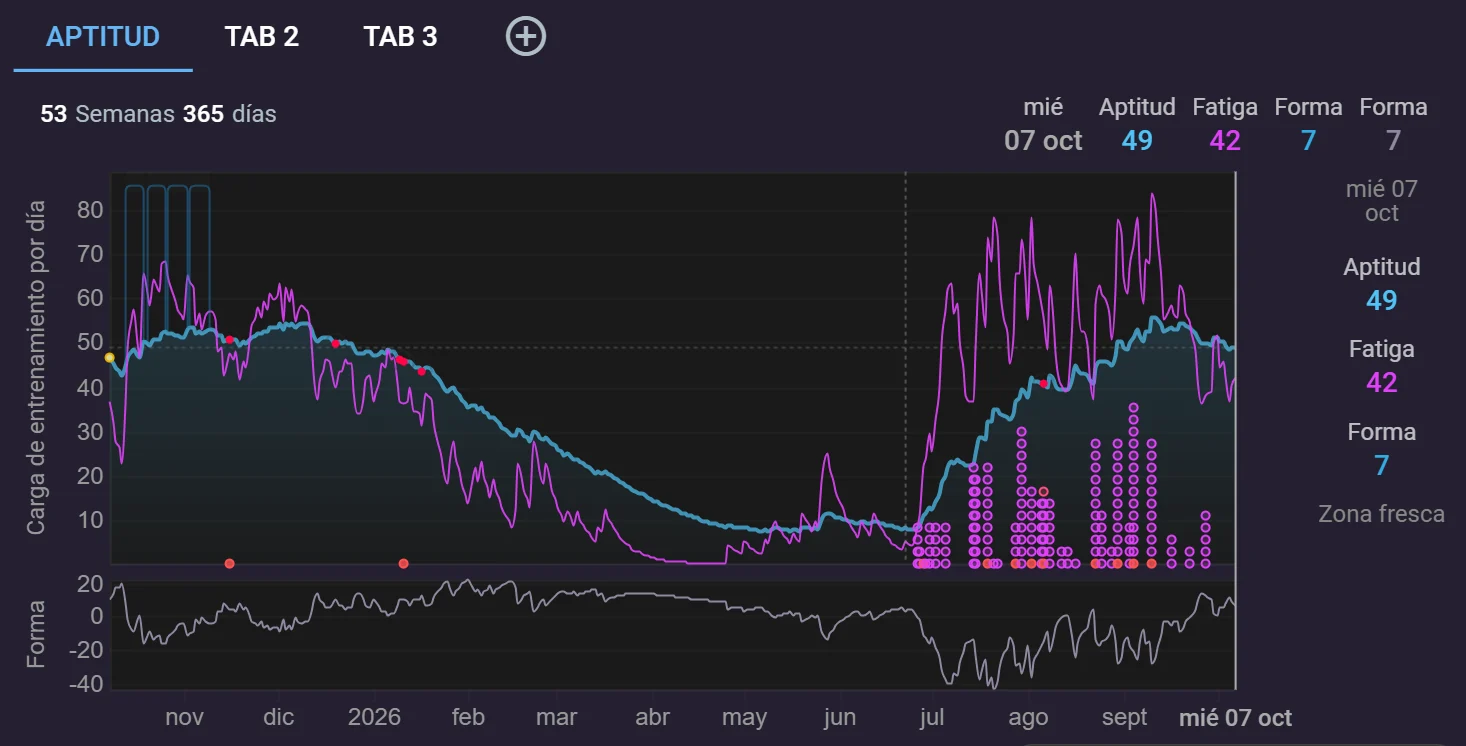The height and width of the screenshot is (746, 1466).
Task: Click the red marker on fitness line mid-November
Action: [x=230, y=340]
